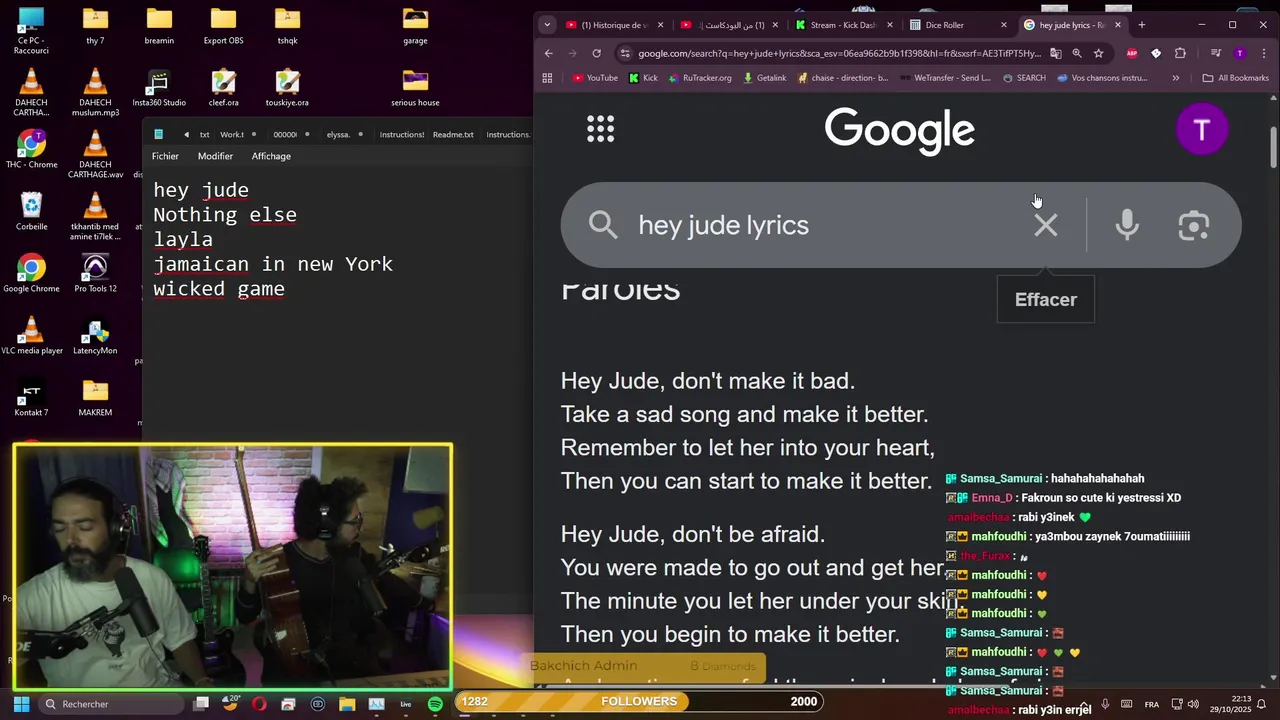Close the Dice Roller tab

[1004, 25]
